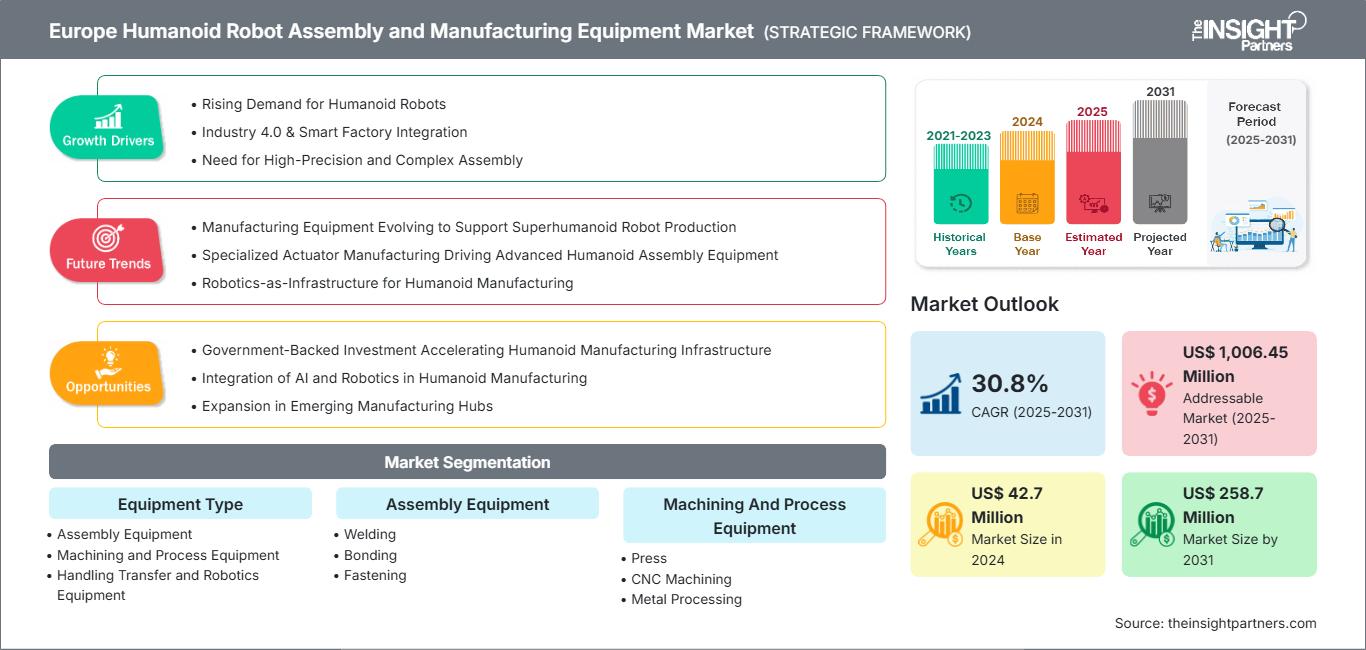This screenshot has height=650, width=1366.
Task: Open the theinsightpartners.com source link
Action: pos(1242,623)
